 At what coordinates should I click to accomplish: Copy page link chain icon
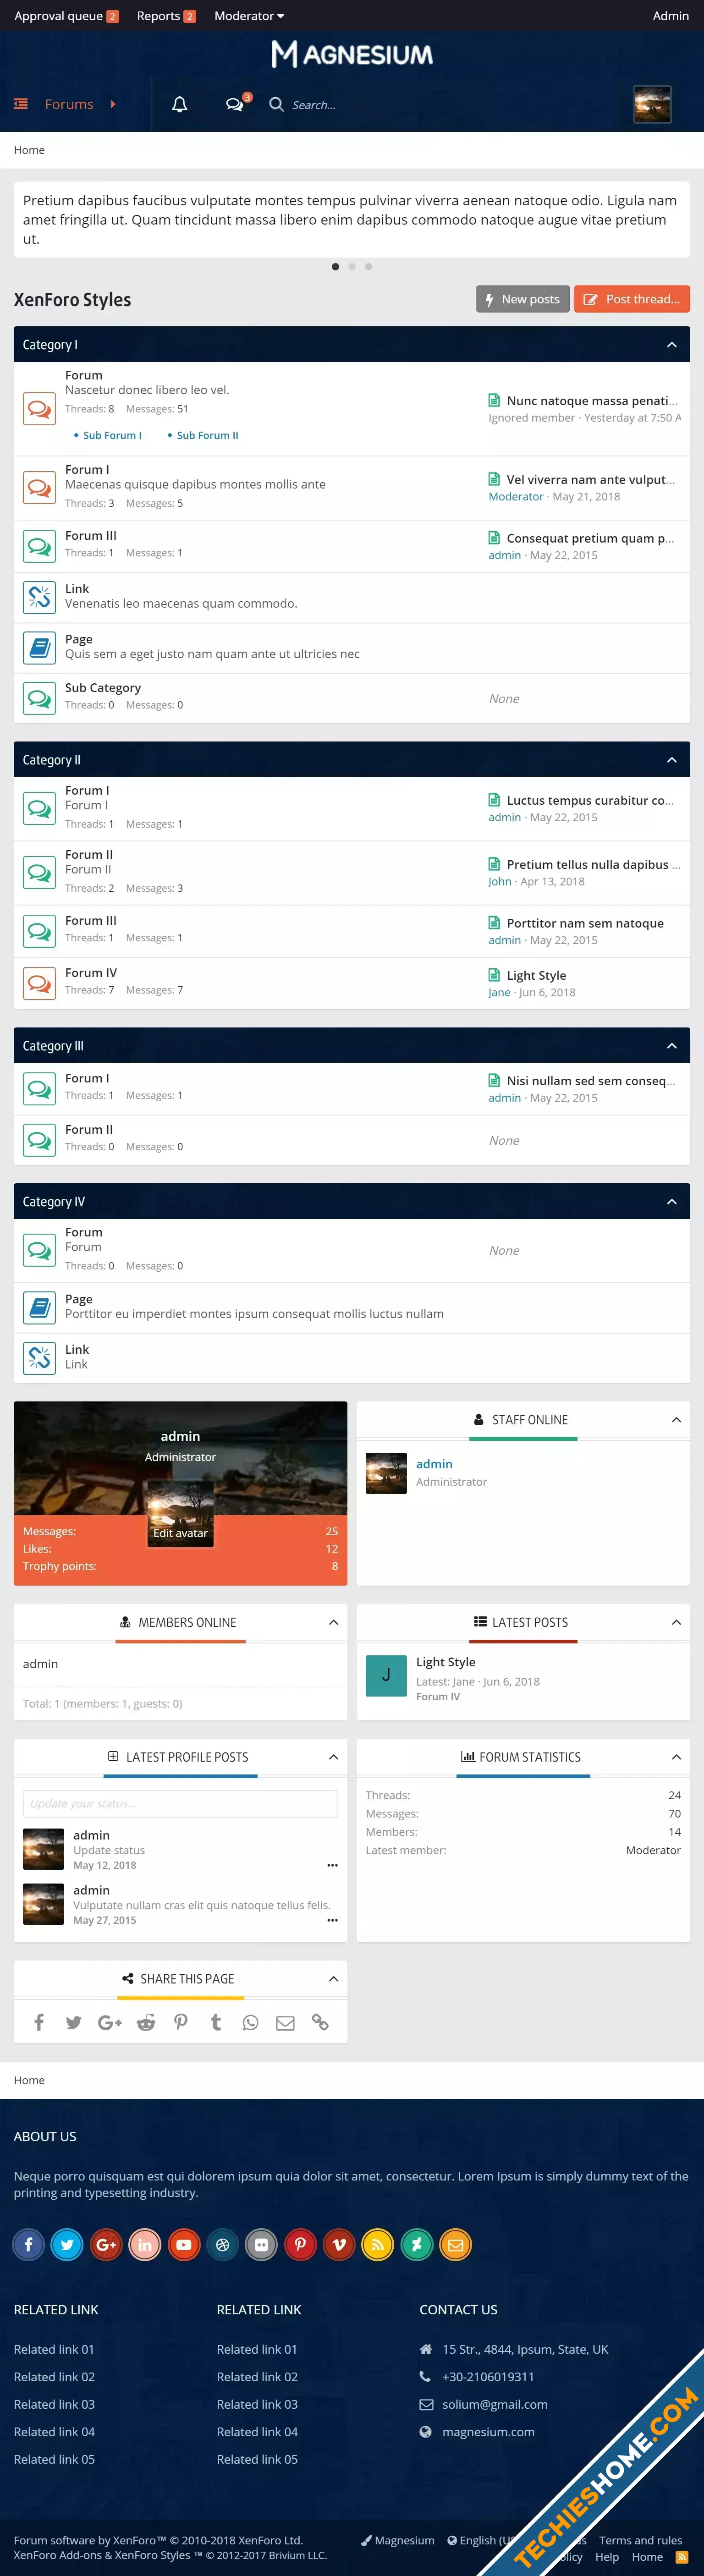coord(320,2022)
